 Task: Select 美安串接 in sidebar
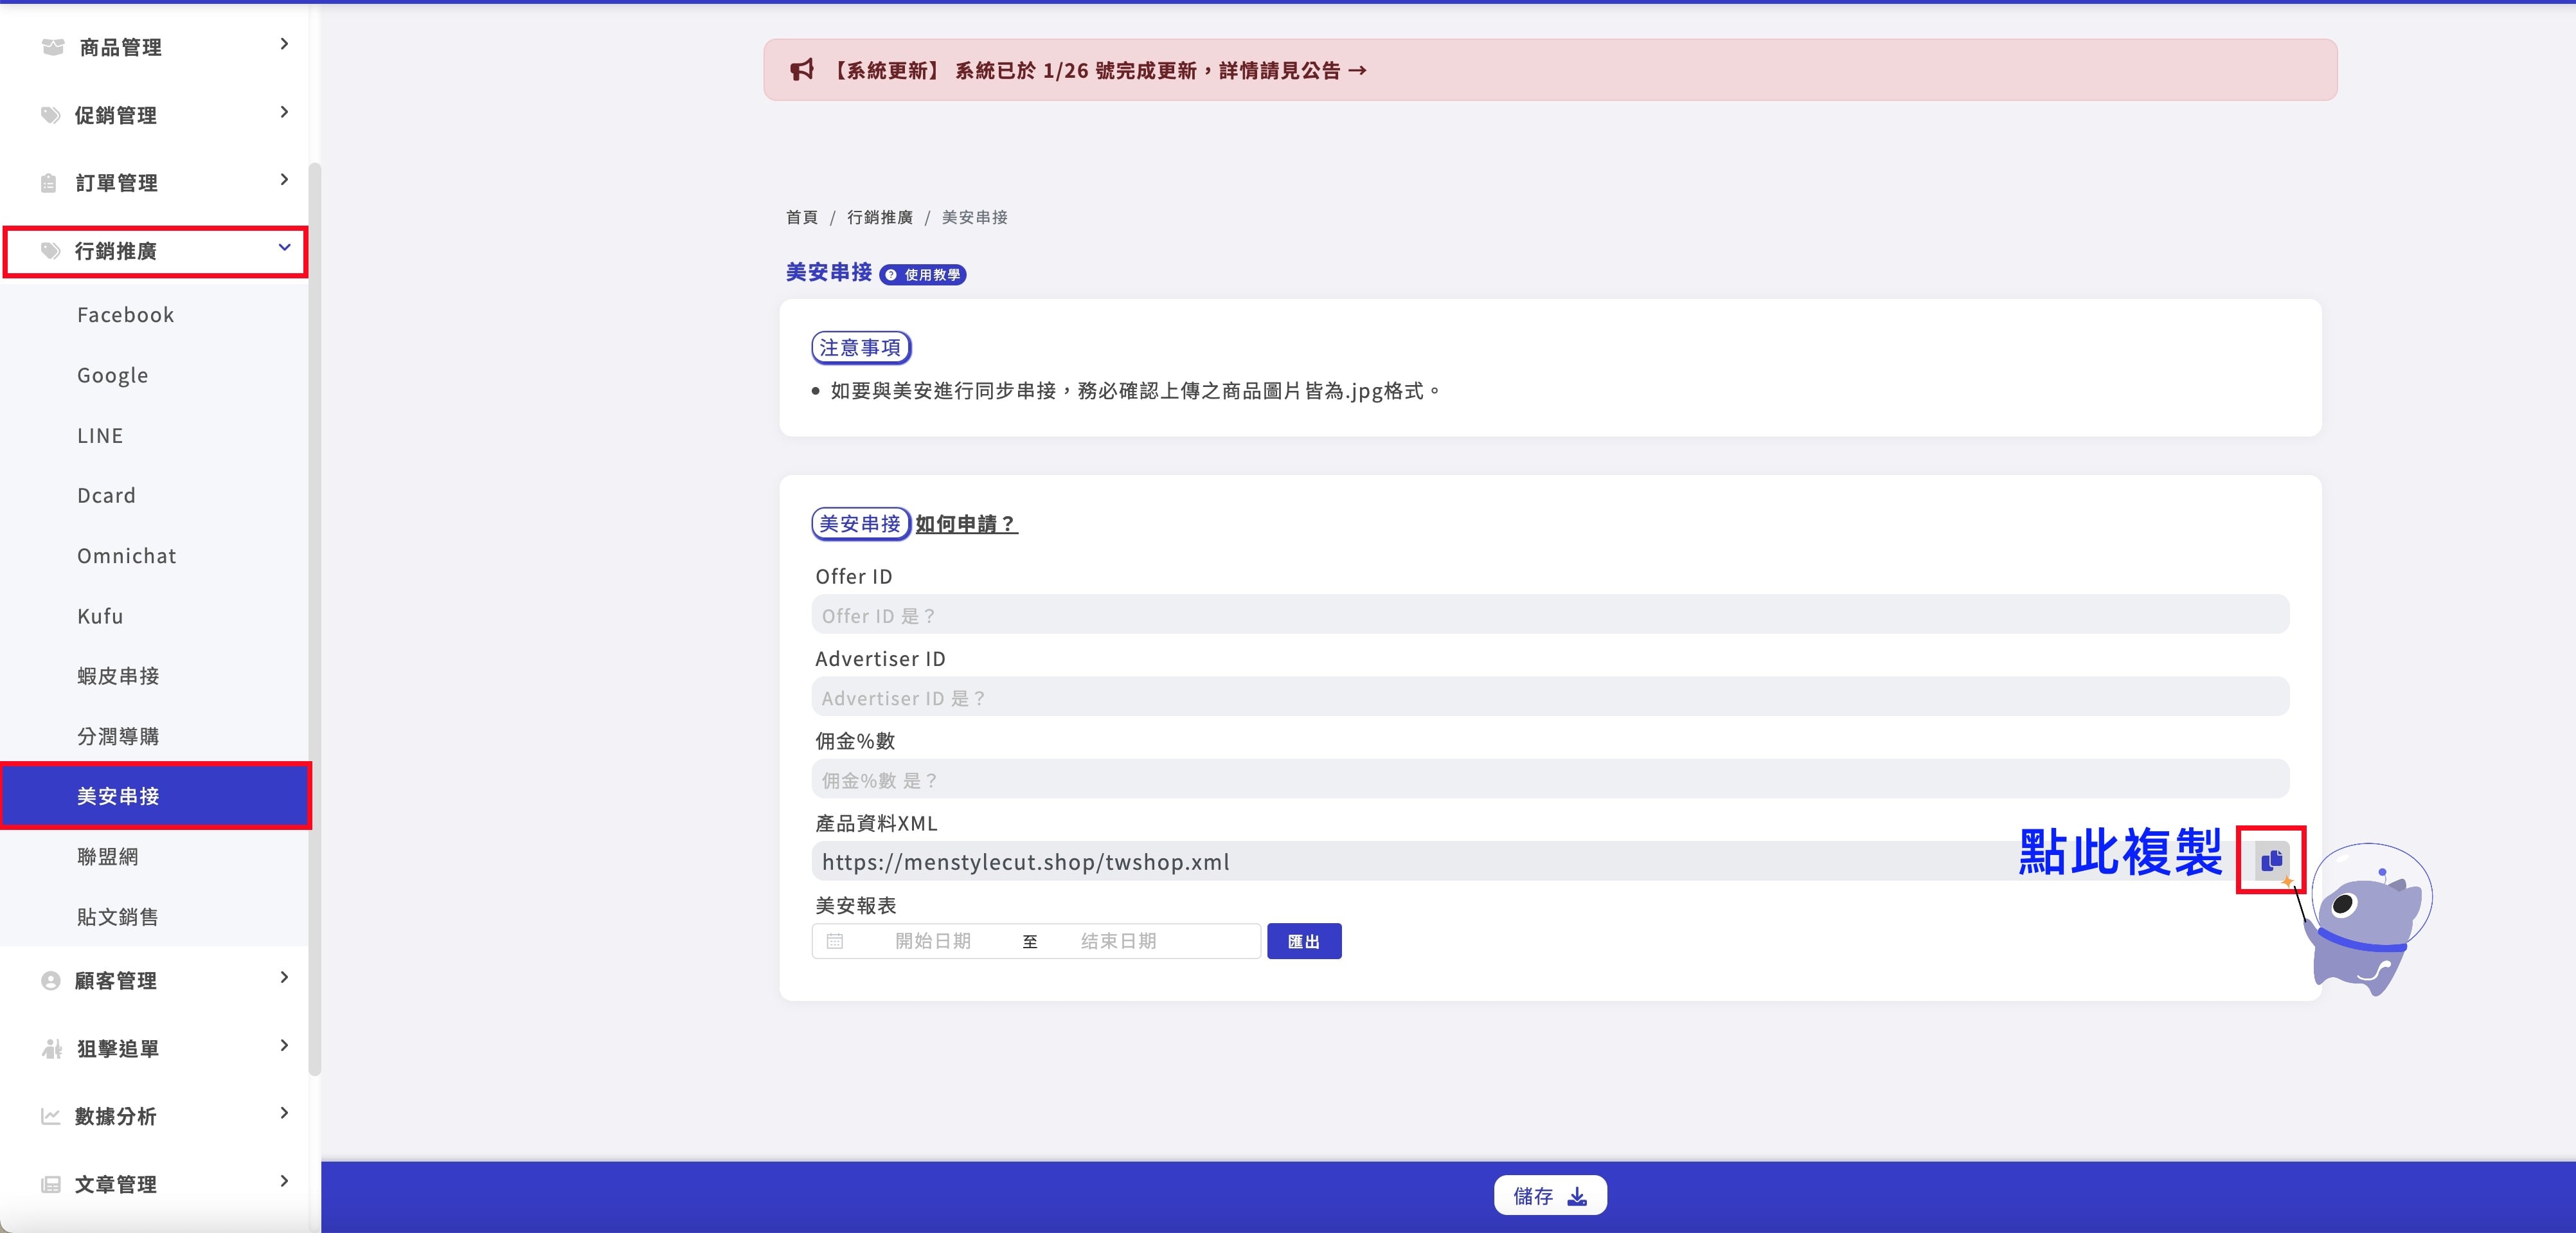click(x=155, y=796)
